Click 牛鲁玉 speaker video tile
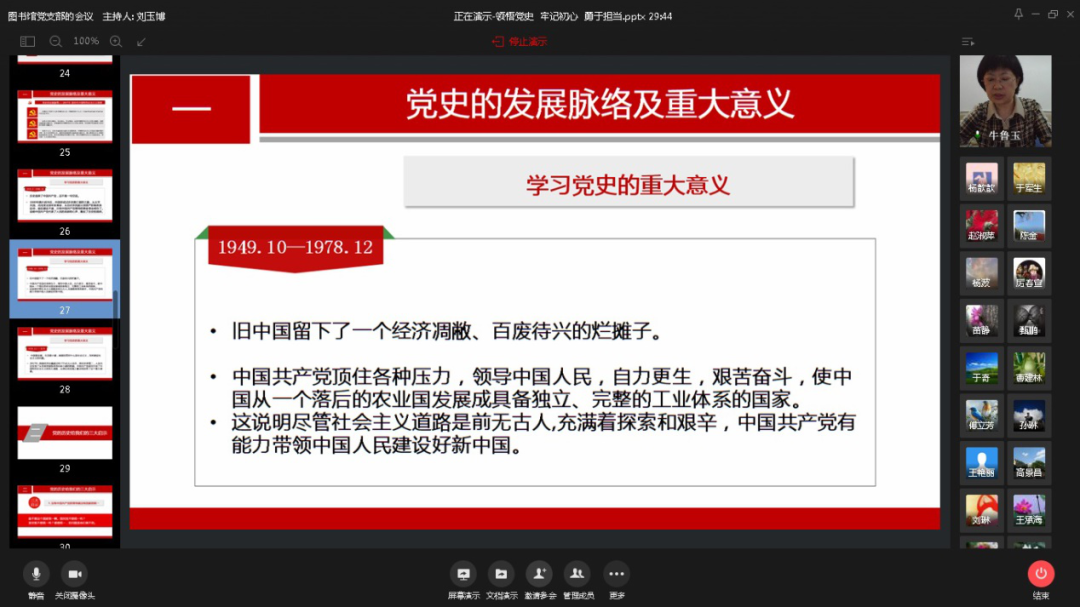Screen dimensions: 1080x607 (x=1005, y=101)
